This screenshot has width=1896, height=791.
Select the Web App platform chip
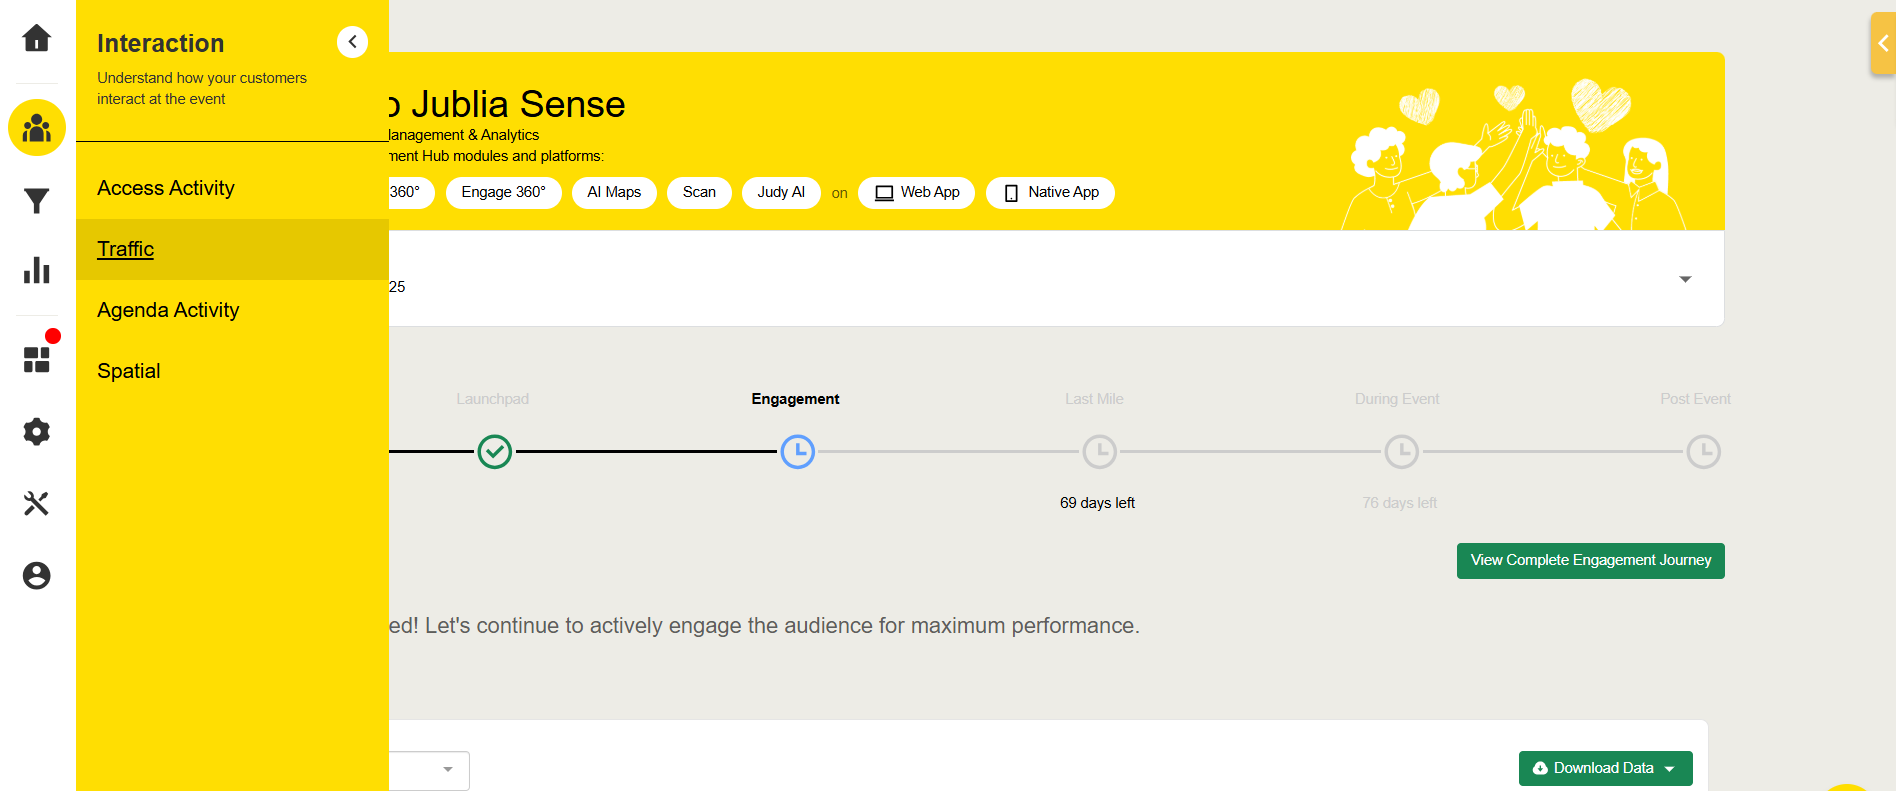[x=916, y=192]
